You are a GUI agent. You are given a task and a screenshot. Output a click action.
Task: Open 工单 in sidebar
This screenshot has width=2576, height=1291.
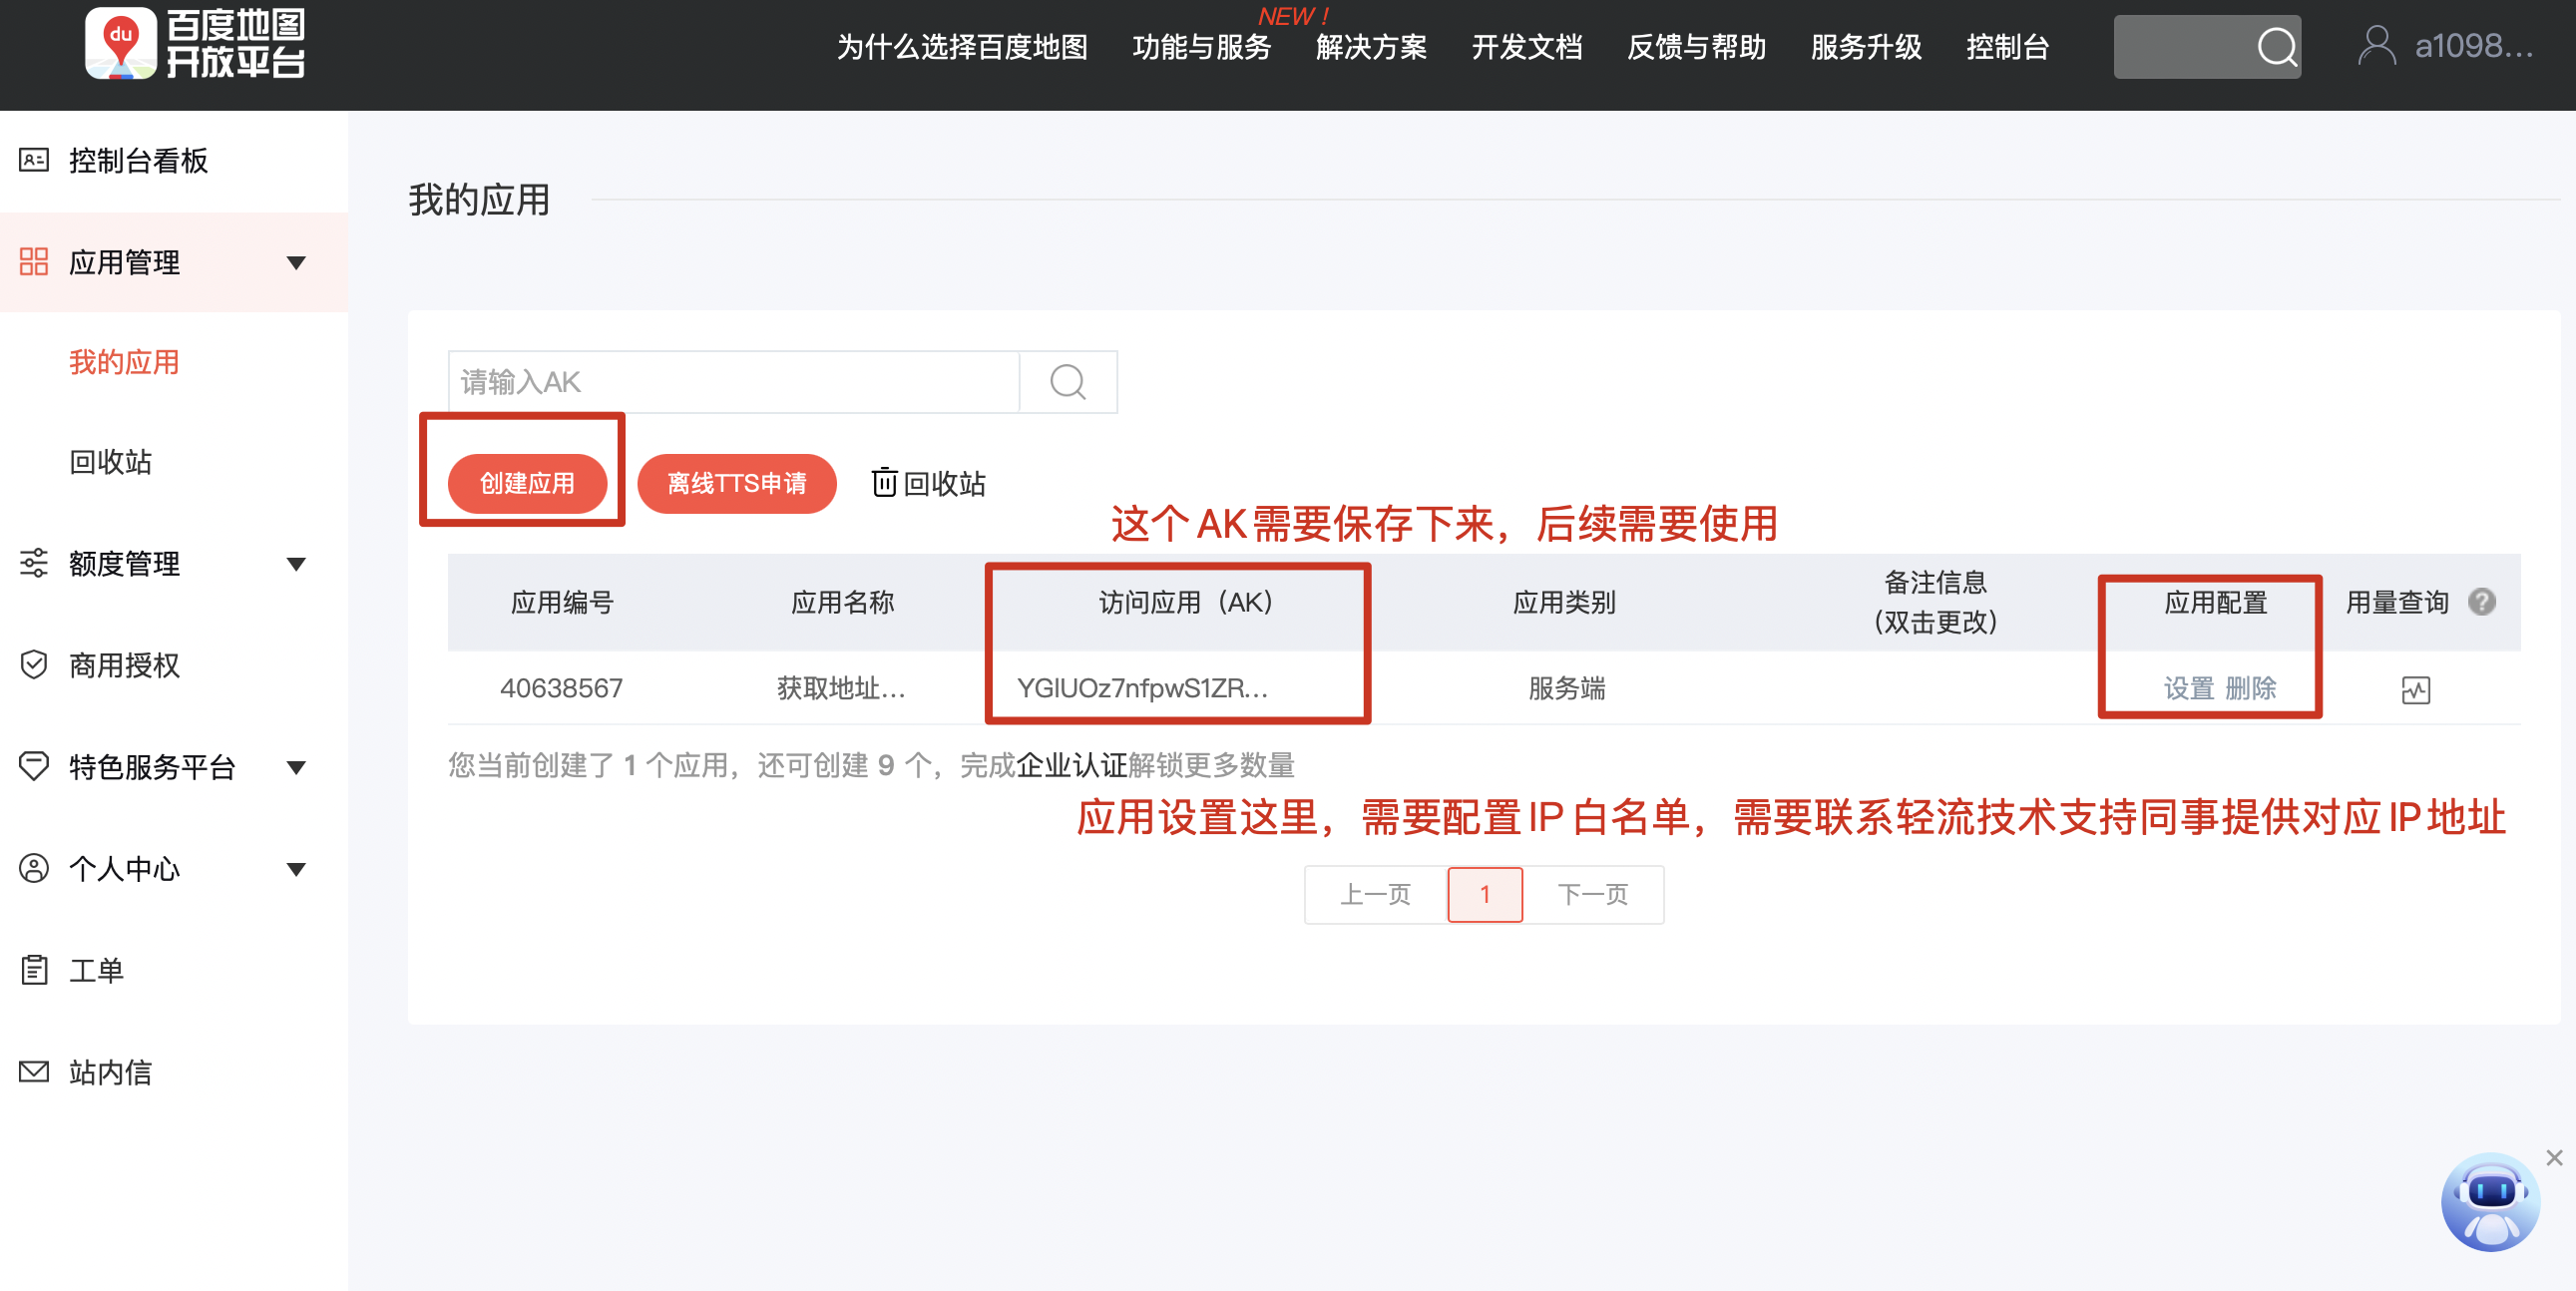(96, 970)
